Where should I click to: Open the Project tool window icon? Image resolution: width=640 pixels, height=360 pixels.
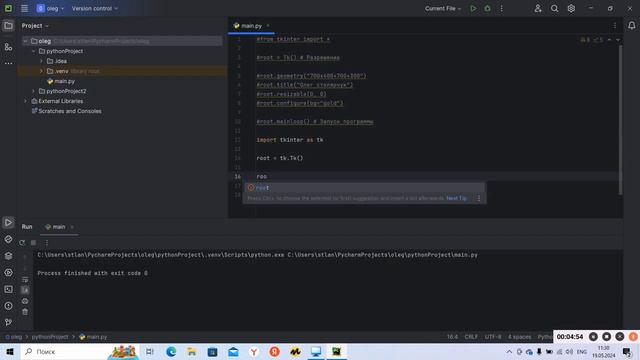8,26
